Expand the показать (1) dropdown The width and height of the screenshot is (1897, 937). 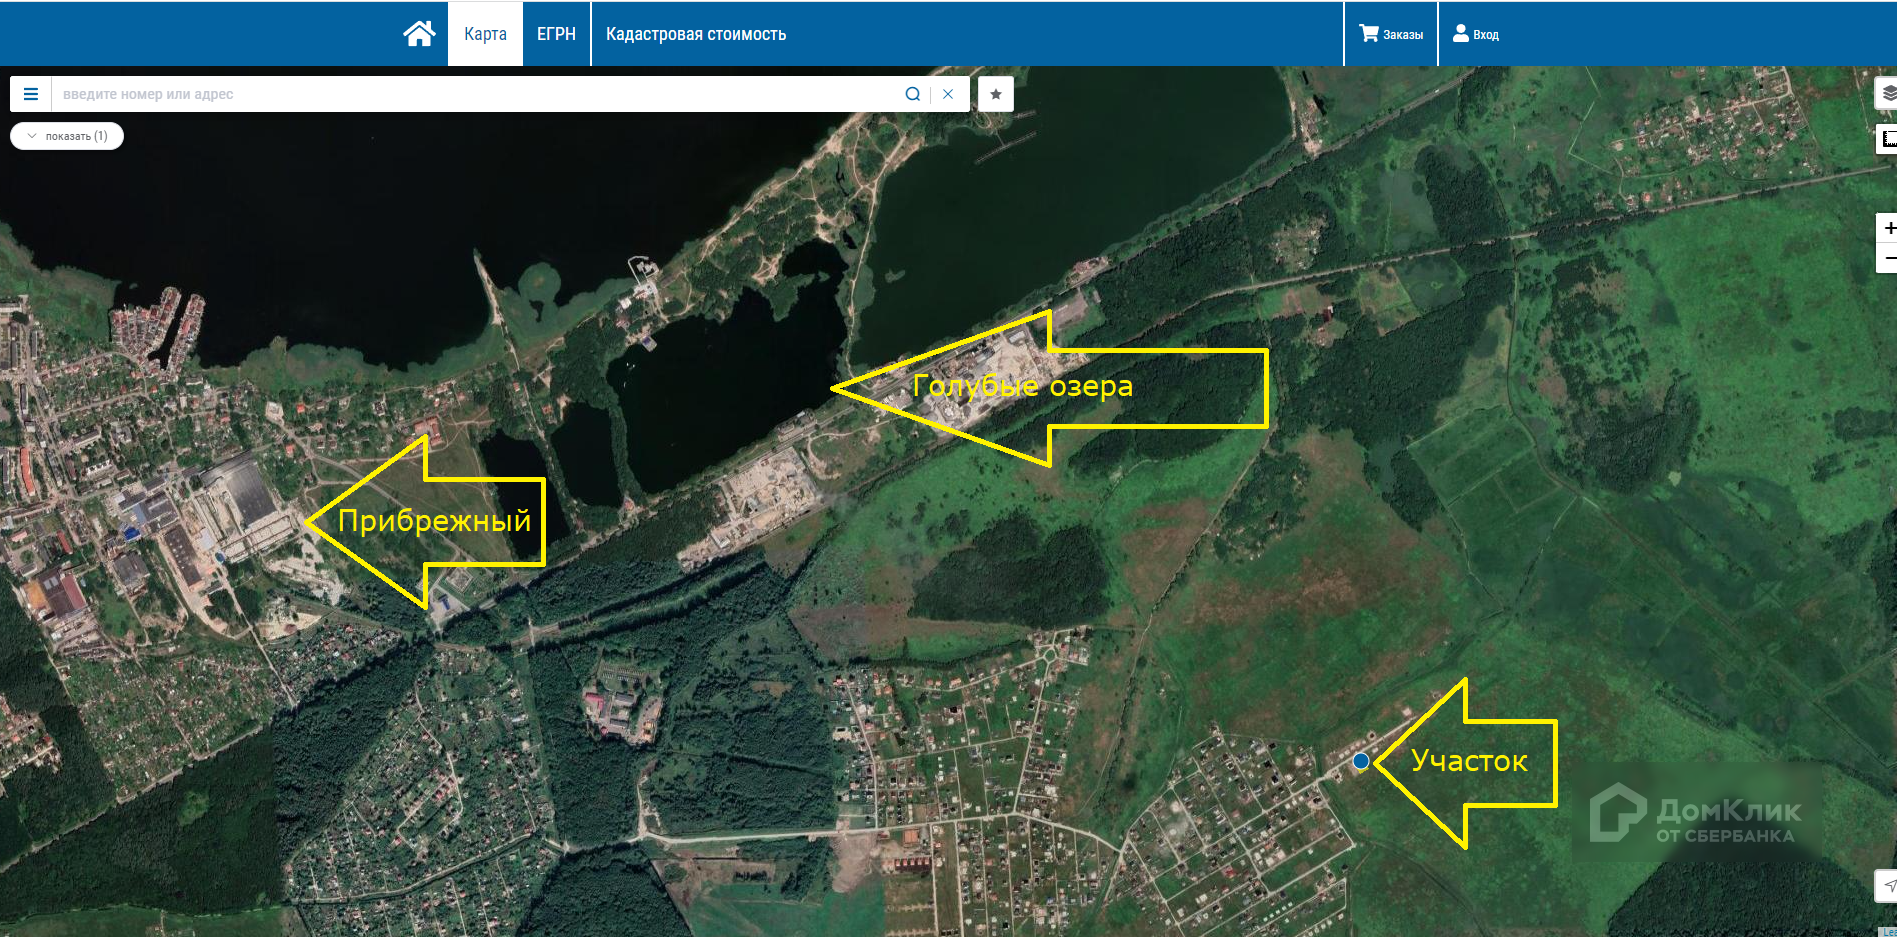click(x=67, y=136)
